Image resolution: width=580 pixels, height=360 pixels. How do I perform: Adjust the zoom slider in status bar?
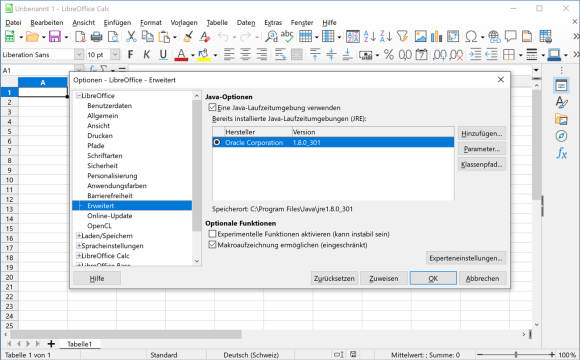(516, 354)
